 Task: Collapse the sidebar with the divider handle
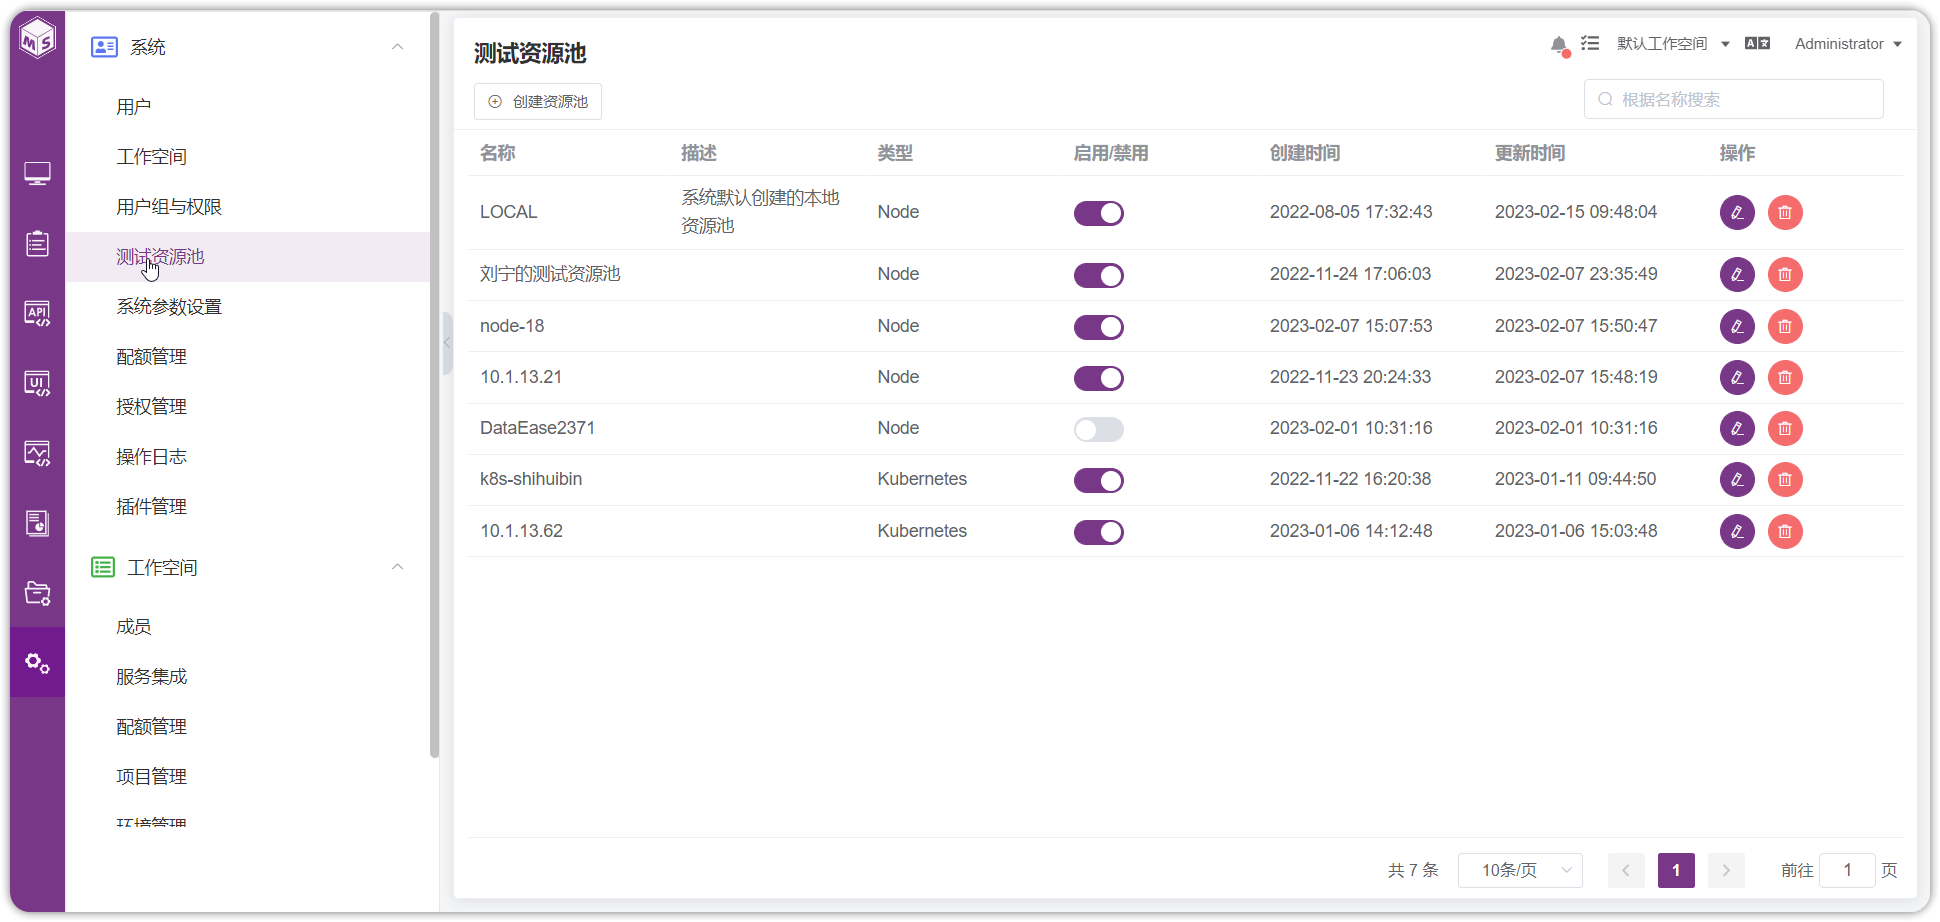coord(447,343)
